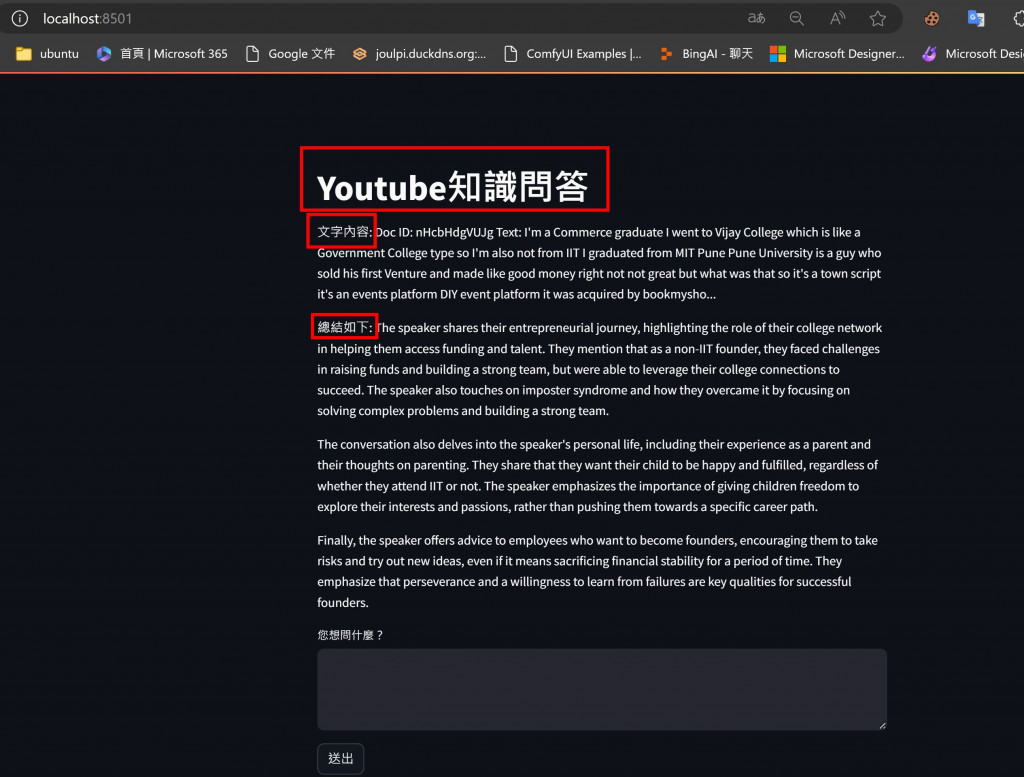This screenshot has height=777, width=1024.
Task: Open the Google Translate extension icon
Action: coord(976,18)
